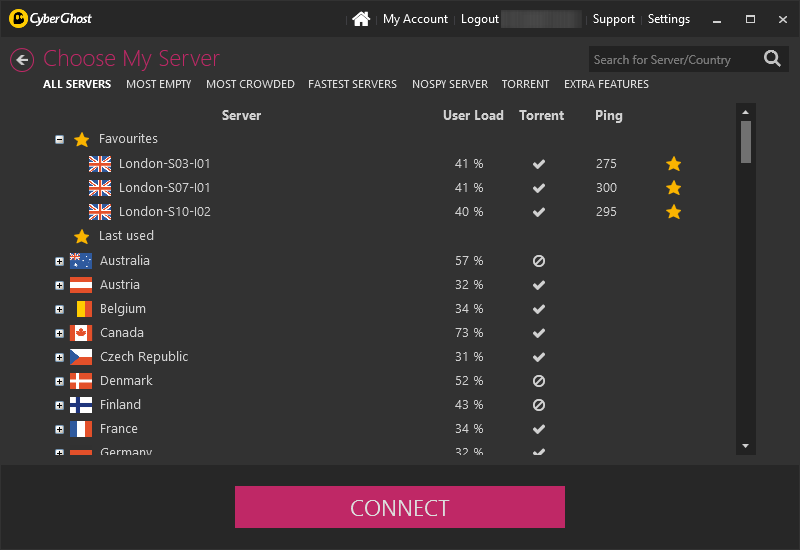Switch to the NOSPY SERVER tab

click(x=450, y=84)
